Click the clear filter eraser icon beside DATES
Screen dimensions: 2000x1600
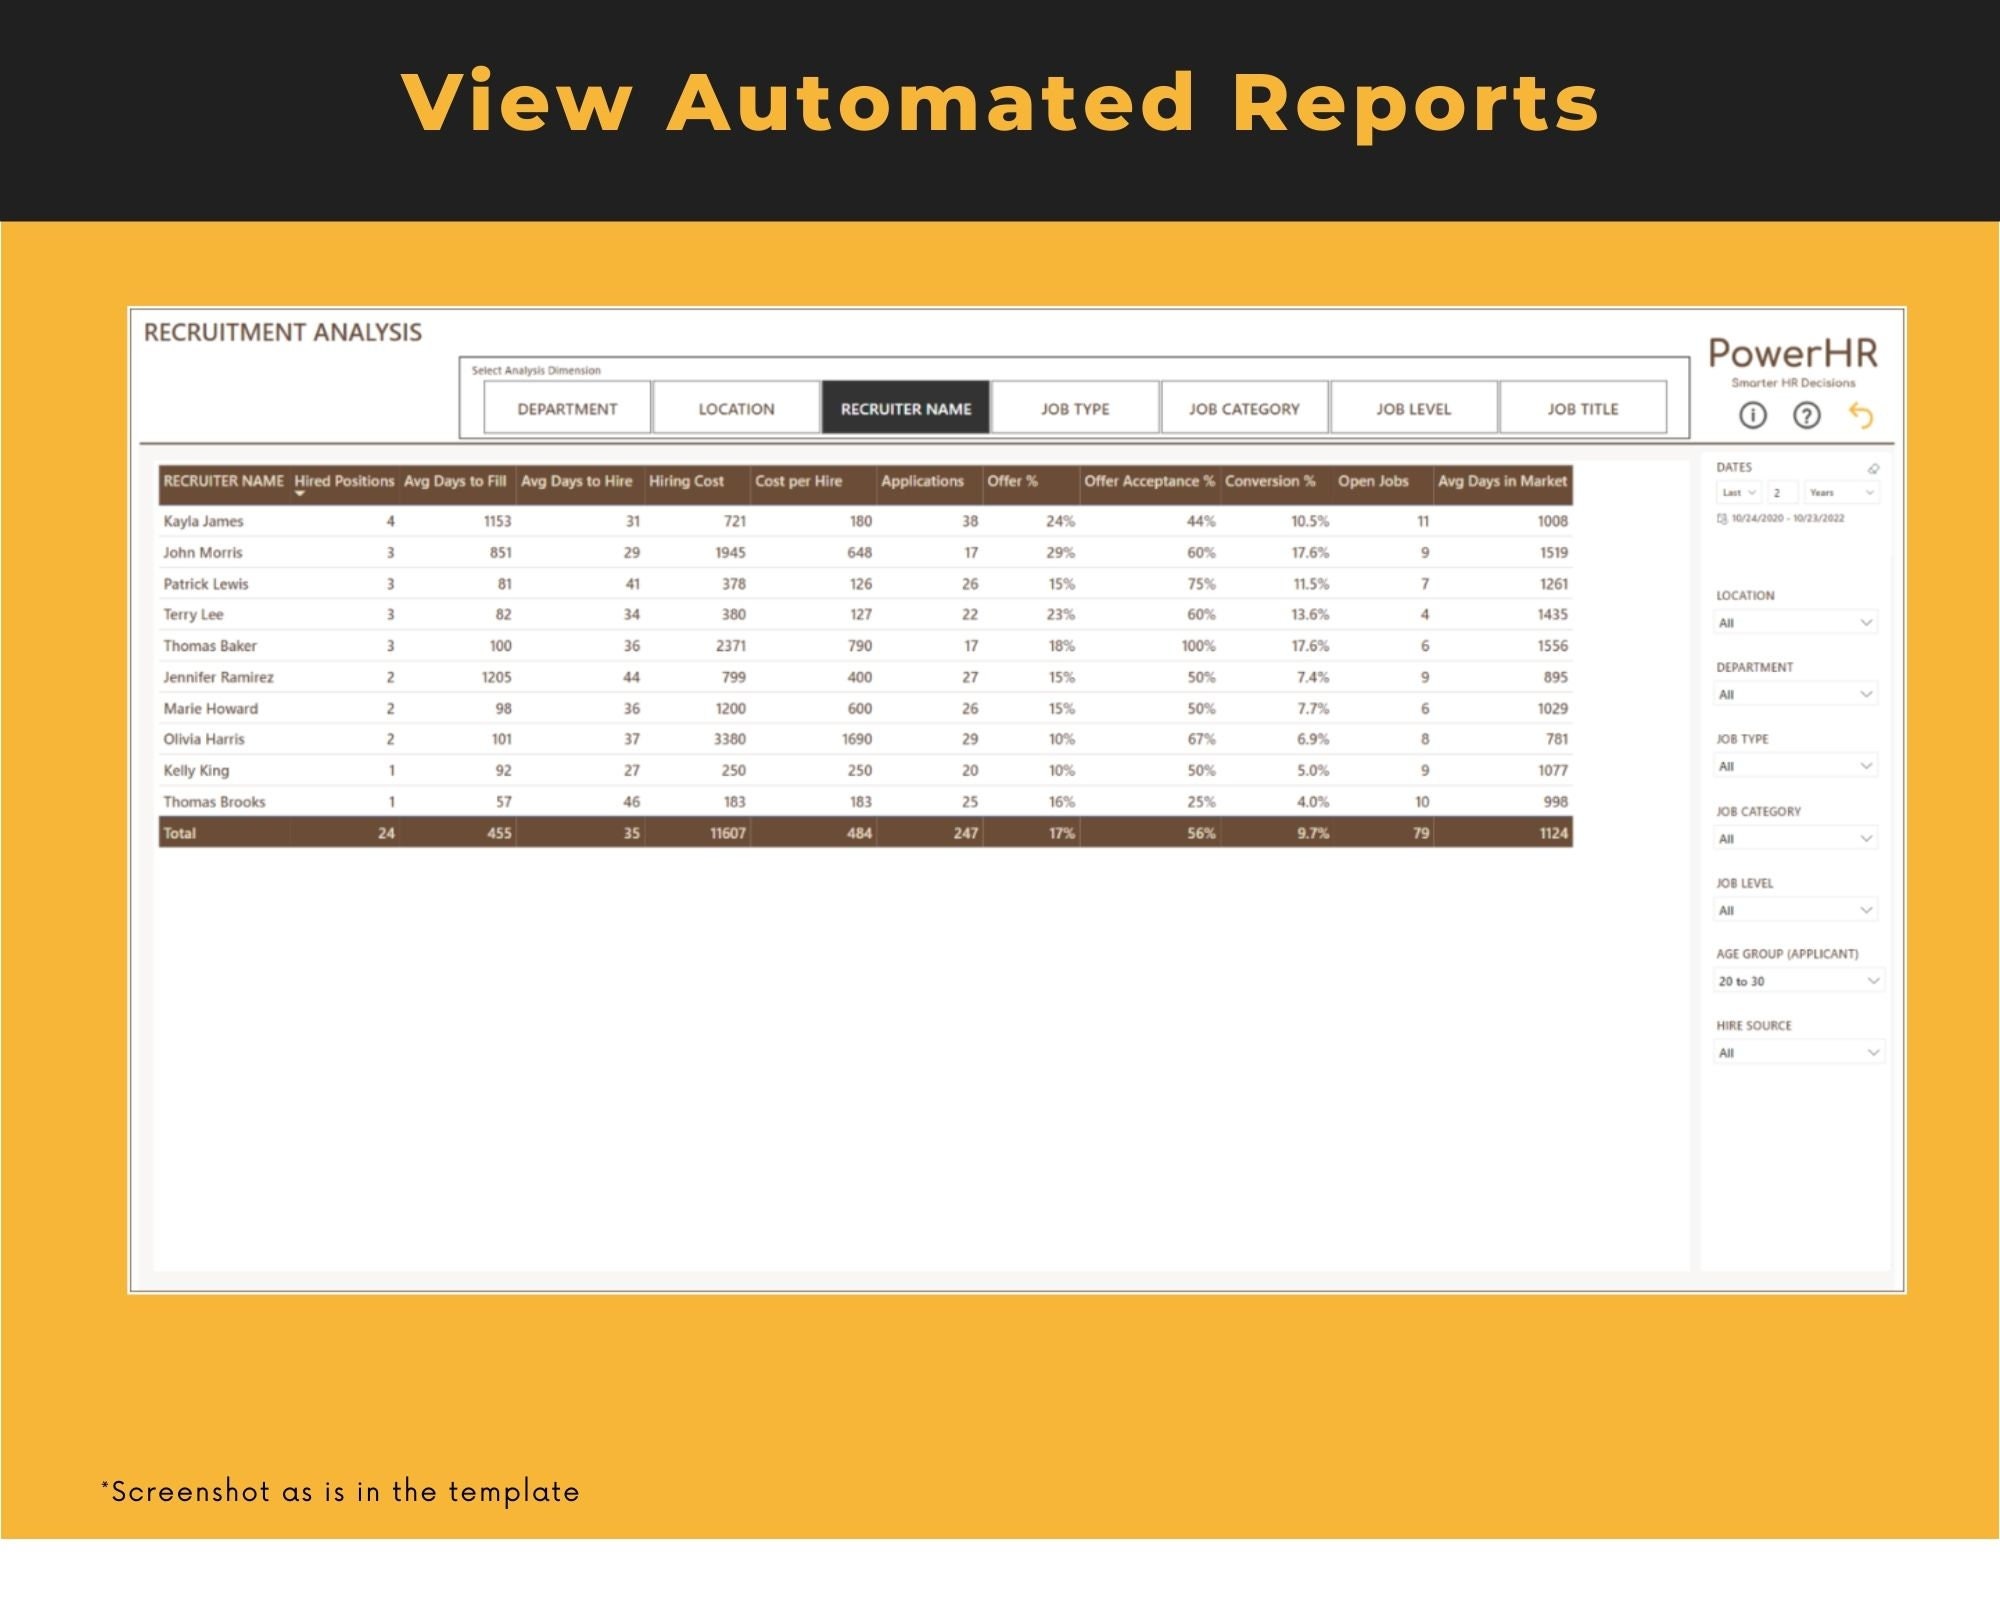click(x=1874, y=467)
